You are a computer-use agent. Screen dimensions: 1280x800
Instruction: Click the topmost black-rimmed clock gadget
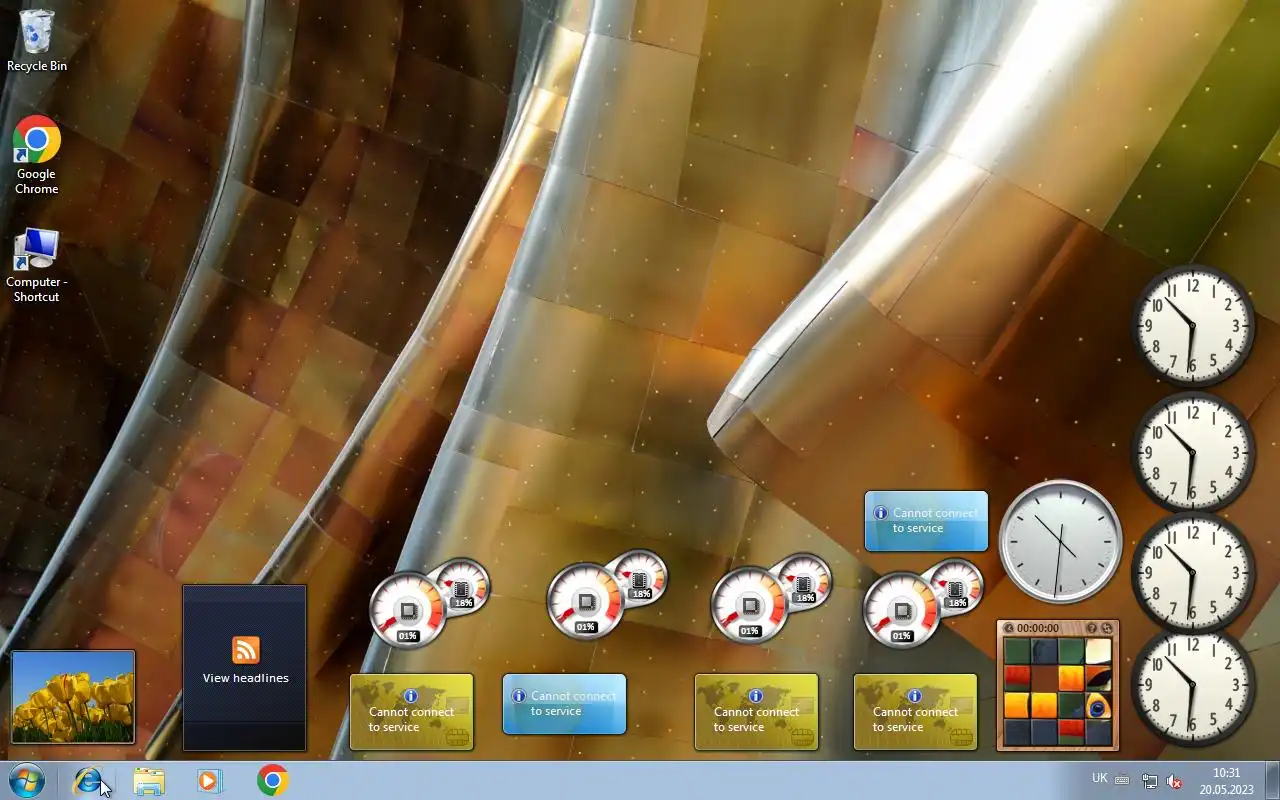click(1193, 326)
